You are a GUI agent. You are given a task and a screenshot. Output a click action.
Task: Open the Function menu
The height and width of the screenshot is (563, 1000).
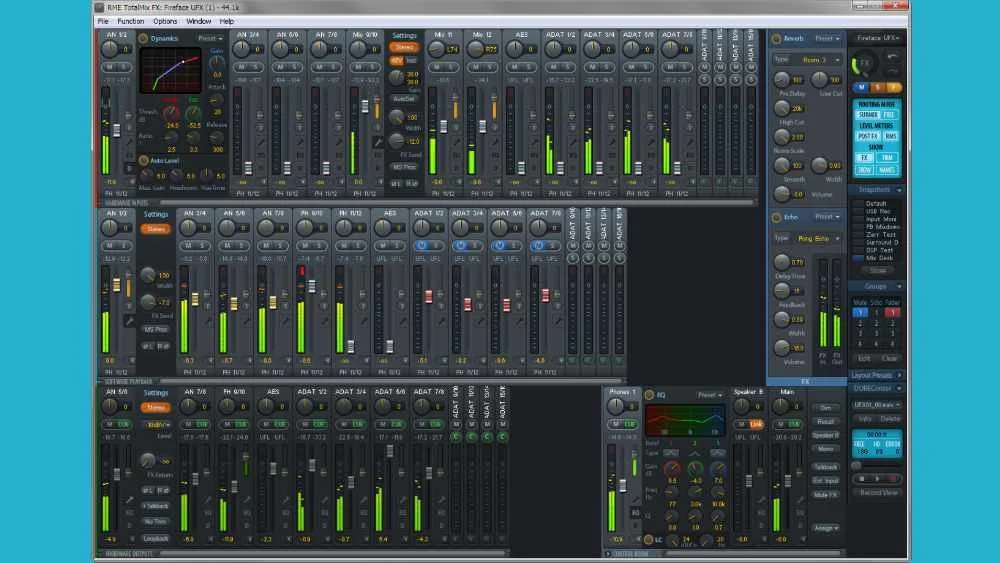[x=131, y=21]
